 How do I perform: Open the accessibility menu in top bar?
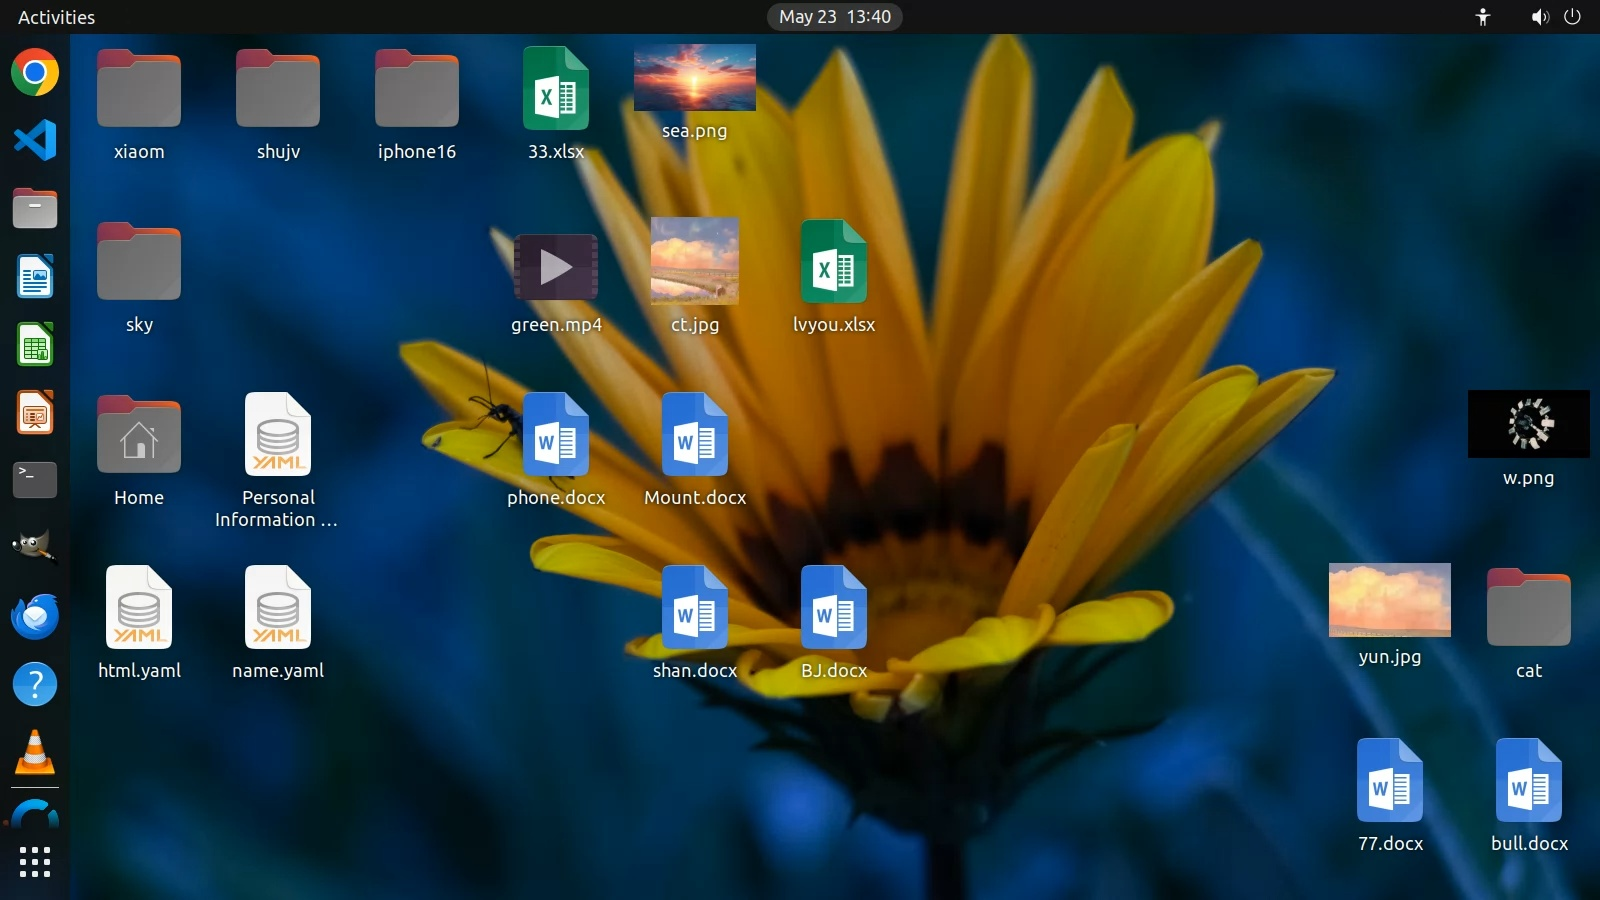pos(1483,17)
